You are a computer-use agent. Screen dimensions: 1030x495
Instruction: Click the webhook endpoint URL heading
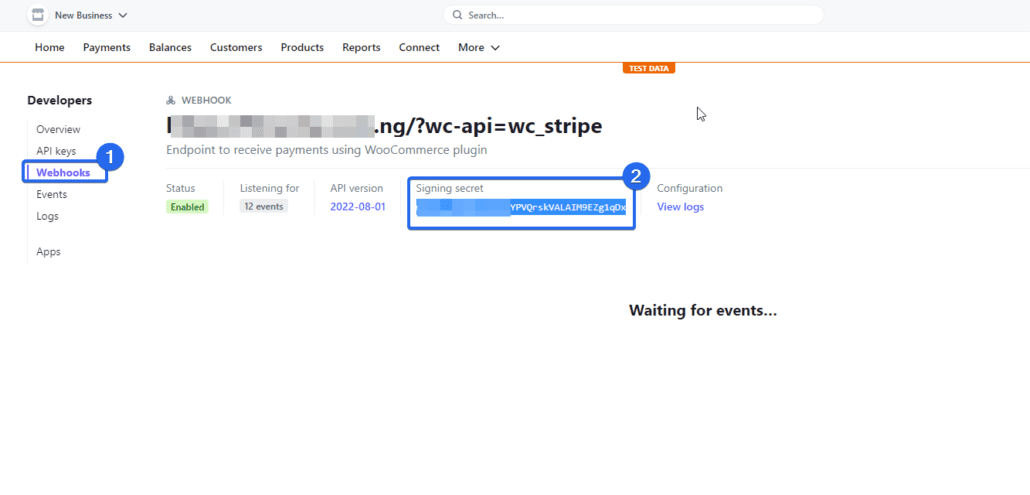[384, 126]
